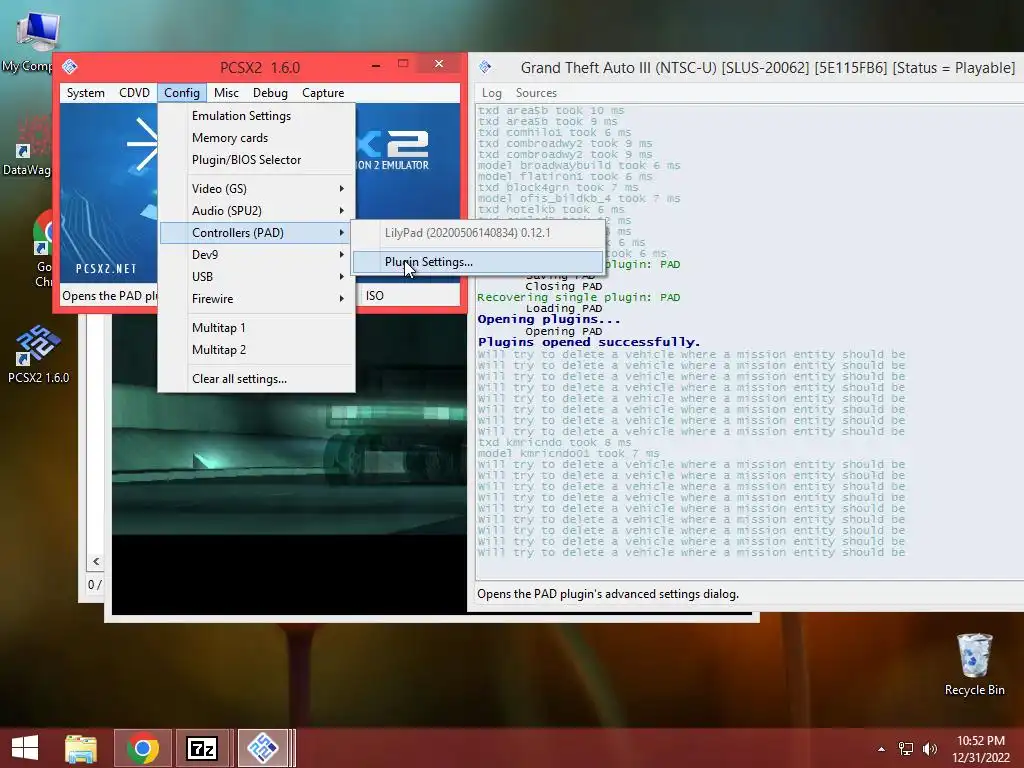Show hidden tray icons arrow
This screenshot has height=768, width=1024.
tap(882, 749)
